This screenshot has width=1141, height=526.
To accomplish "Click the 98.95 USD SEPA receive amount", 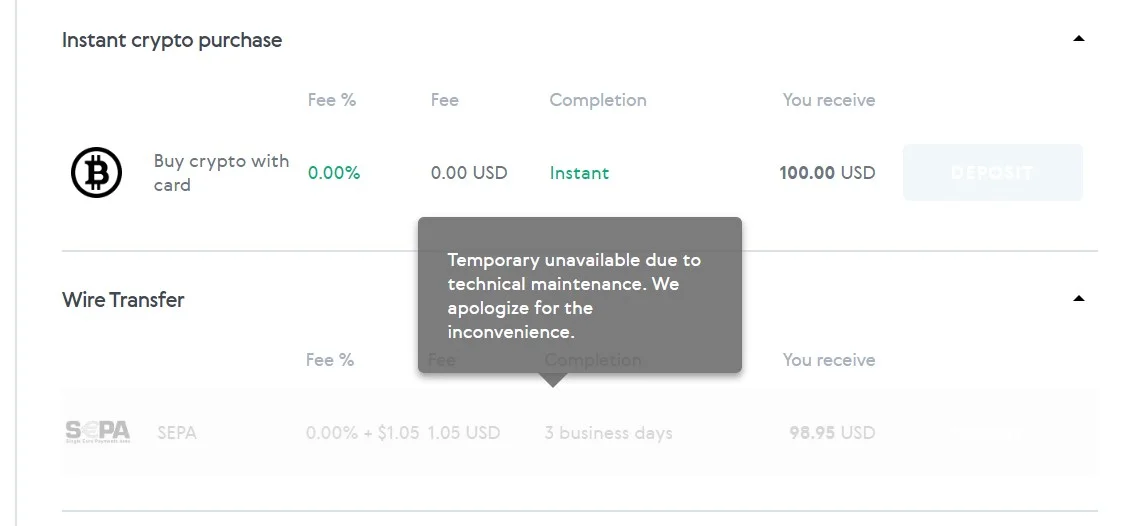I will (832, 433).
